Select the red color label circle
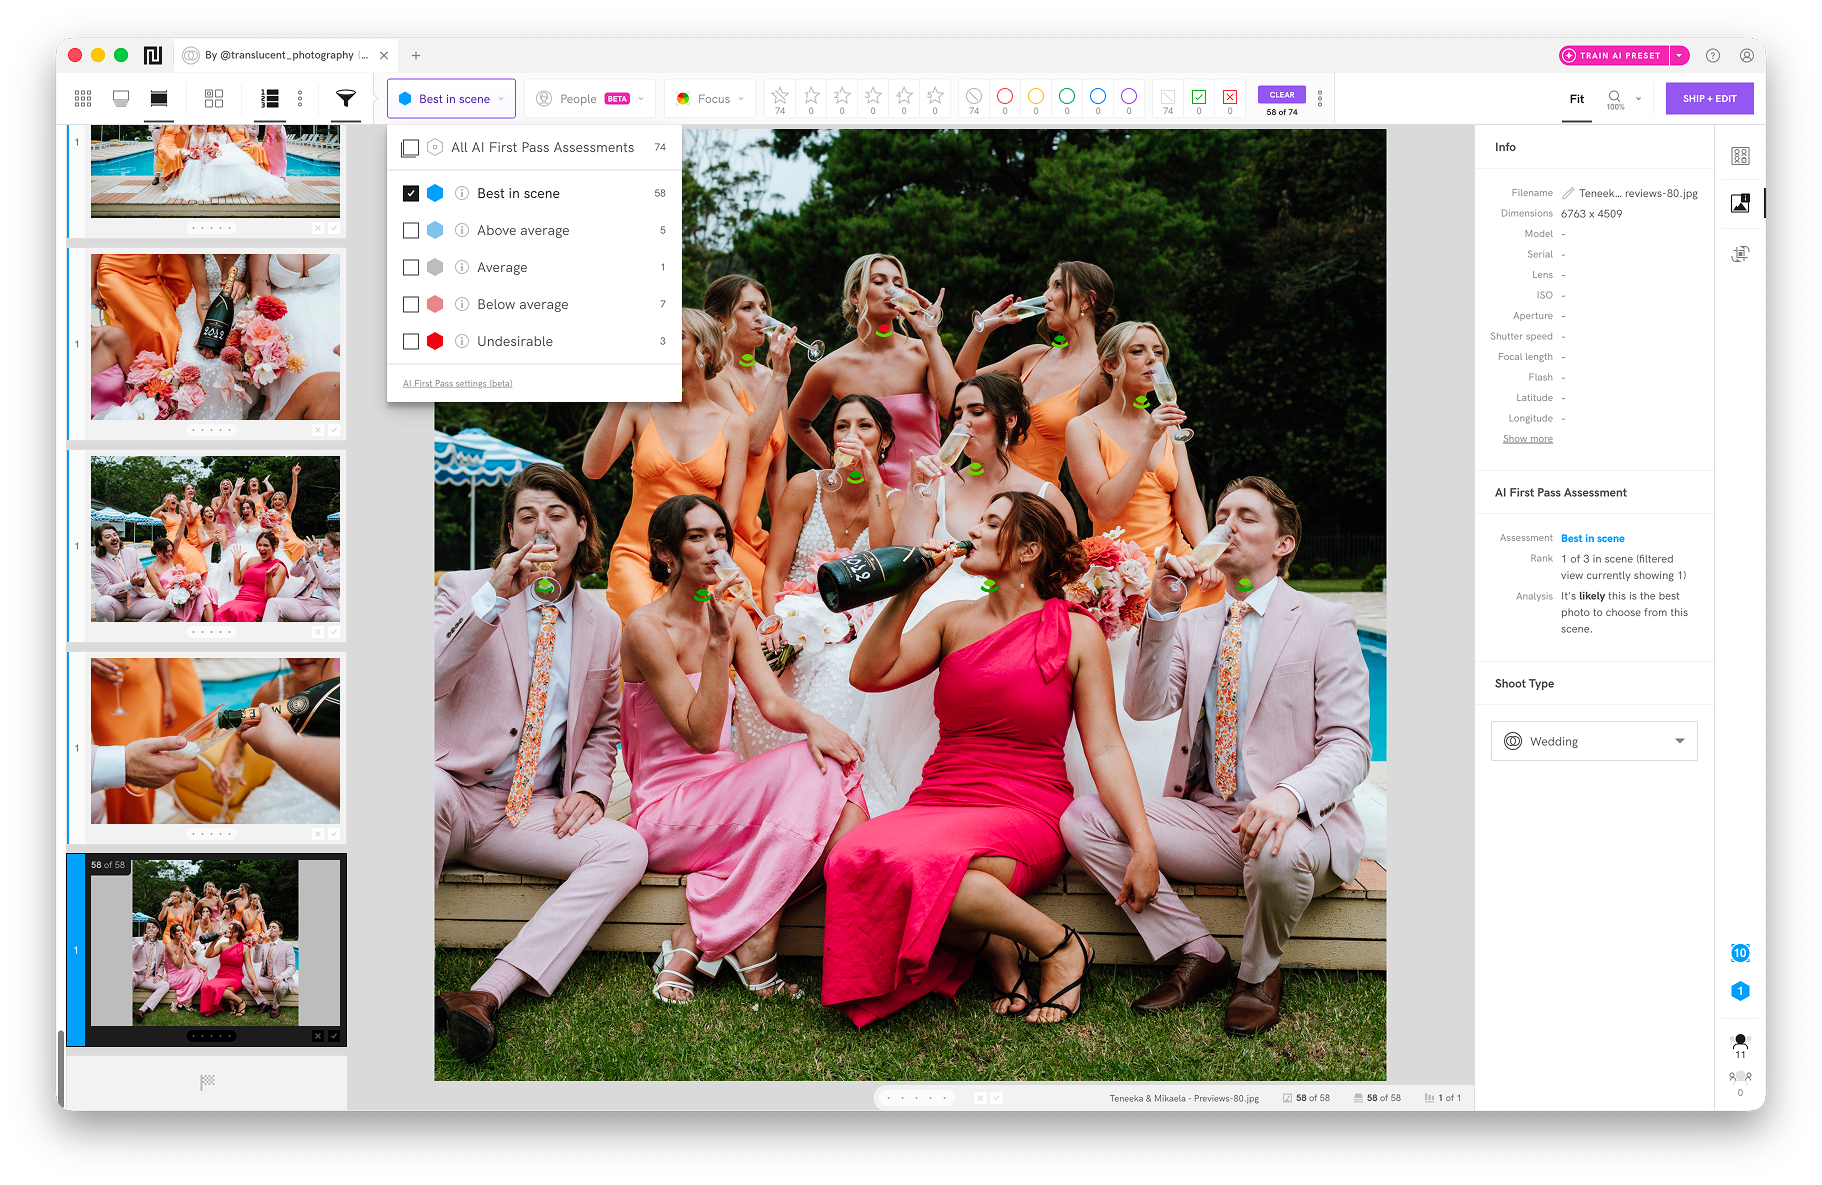The image size is (1822, 1185). coord(1005,96)
